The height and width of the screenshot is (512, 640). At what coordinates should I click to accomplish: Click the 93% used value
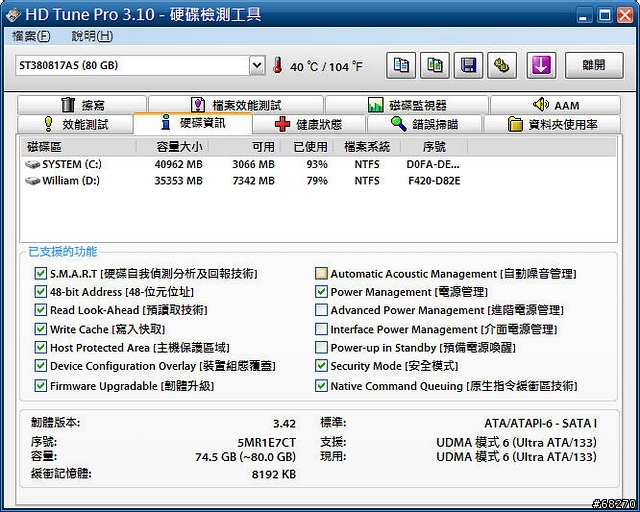coord(317,165)
